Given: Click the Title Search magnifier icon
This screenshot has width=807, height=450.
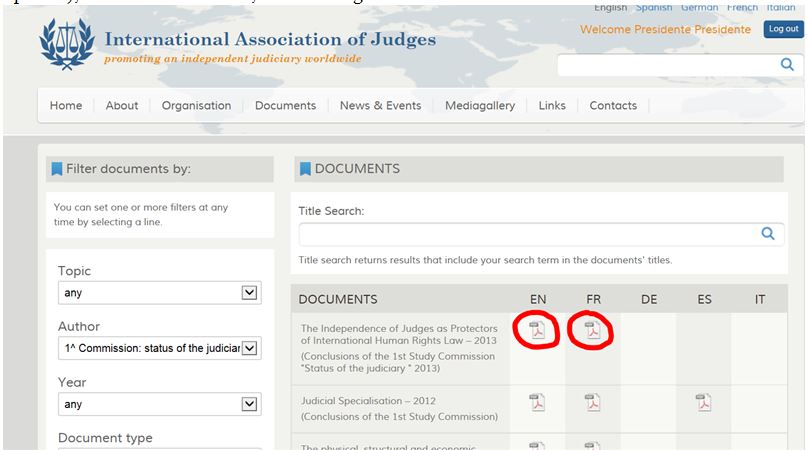Looking at the screenshot, I should coord(768,234).
